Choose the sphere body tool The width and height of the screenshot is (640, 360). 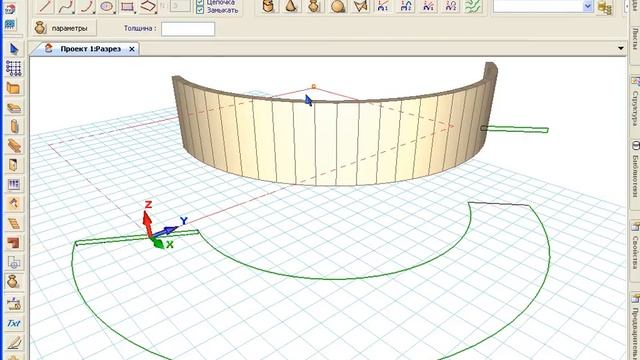click(338, 7)
